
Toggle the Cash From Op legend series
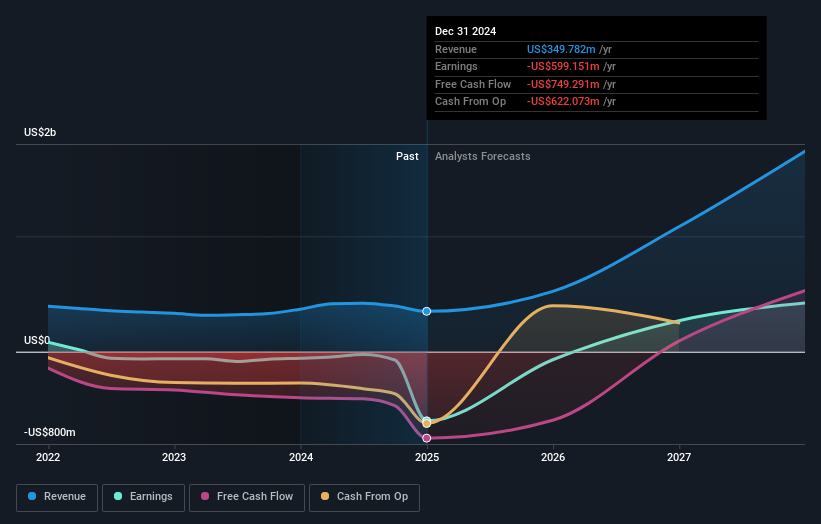364,497
